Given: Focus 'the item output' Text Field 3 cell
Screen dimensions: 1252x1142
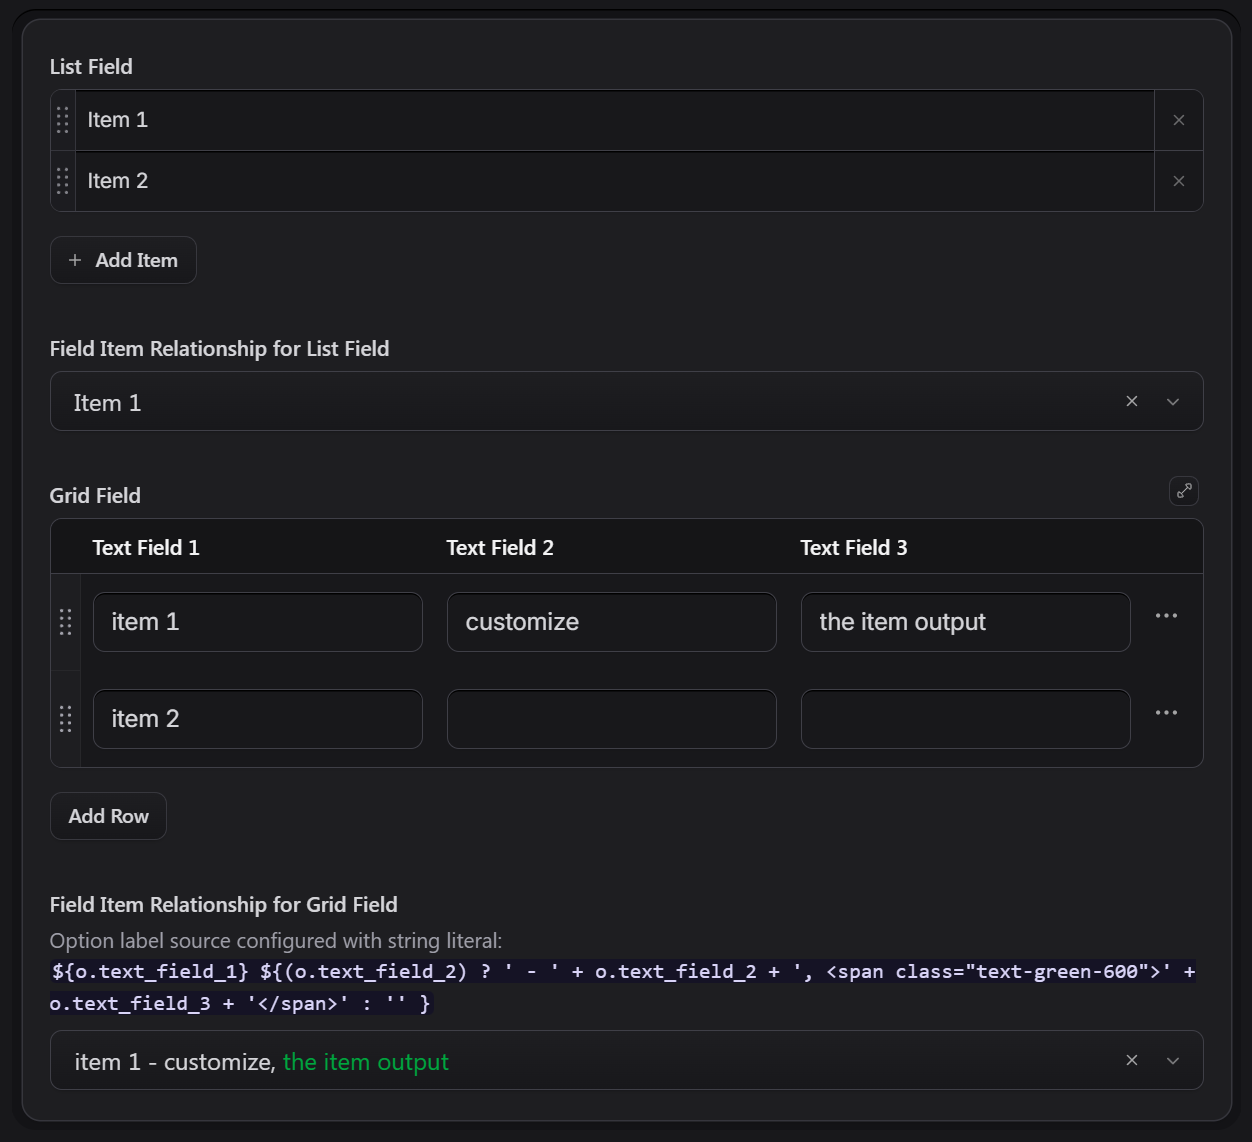Looking at the screenshot, I should [x=966, y=622].
